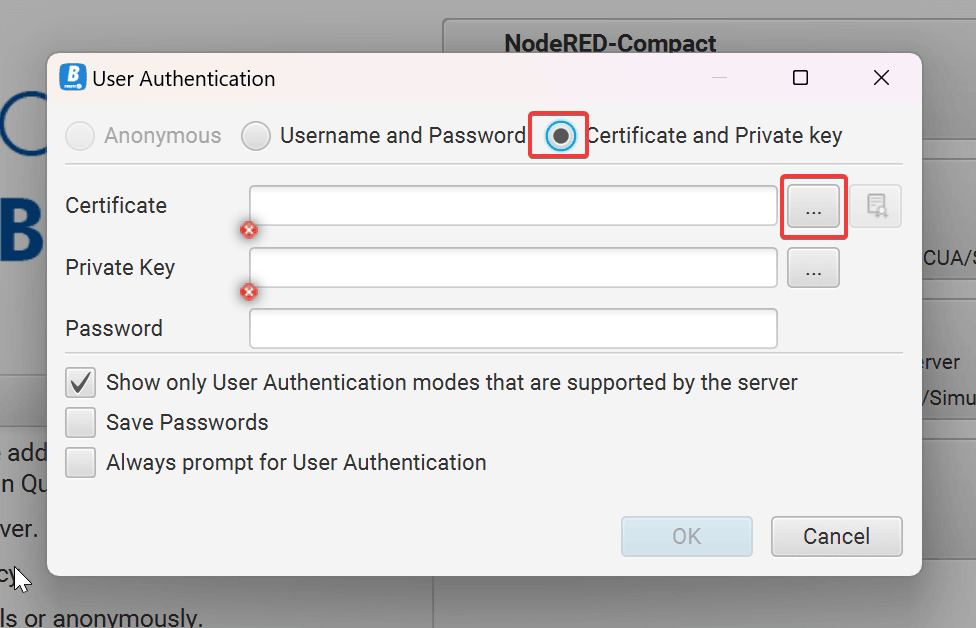Click the red error badge under Certificate field
The image size is (976, 628).
click(x=248, y=230)
